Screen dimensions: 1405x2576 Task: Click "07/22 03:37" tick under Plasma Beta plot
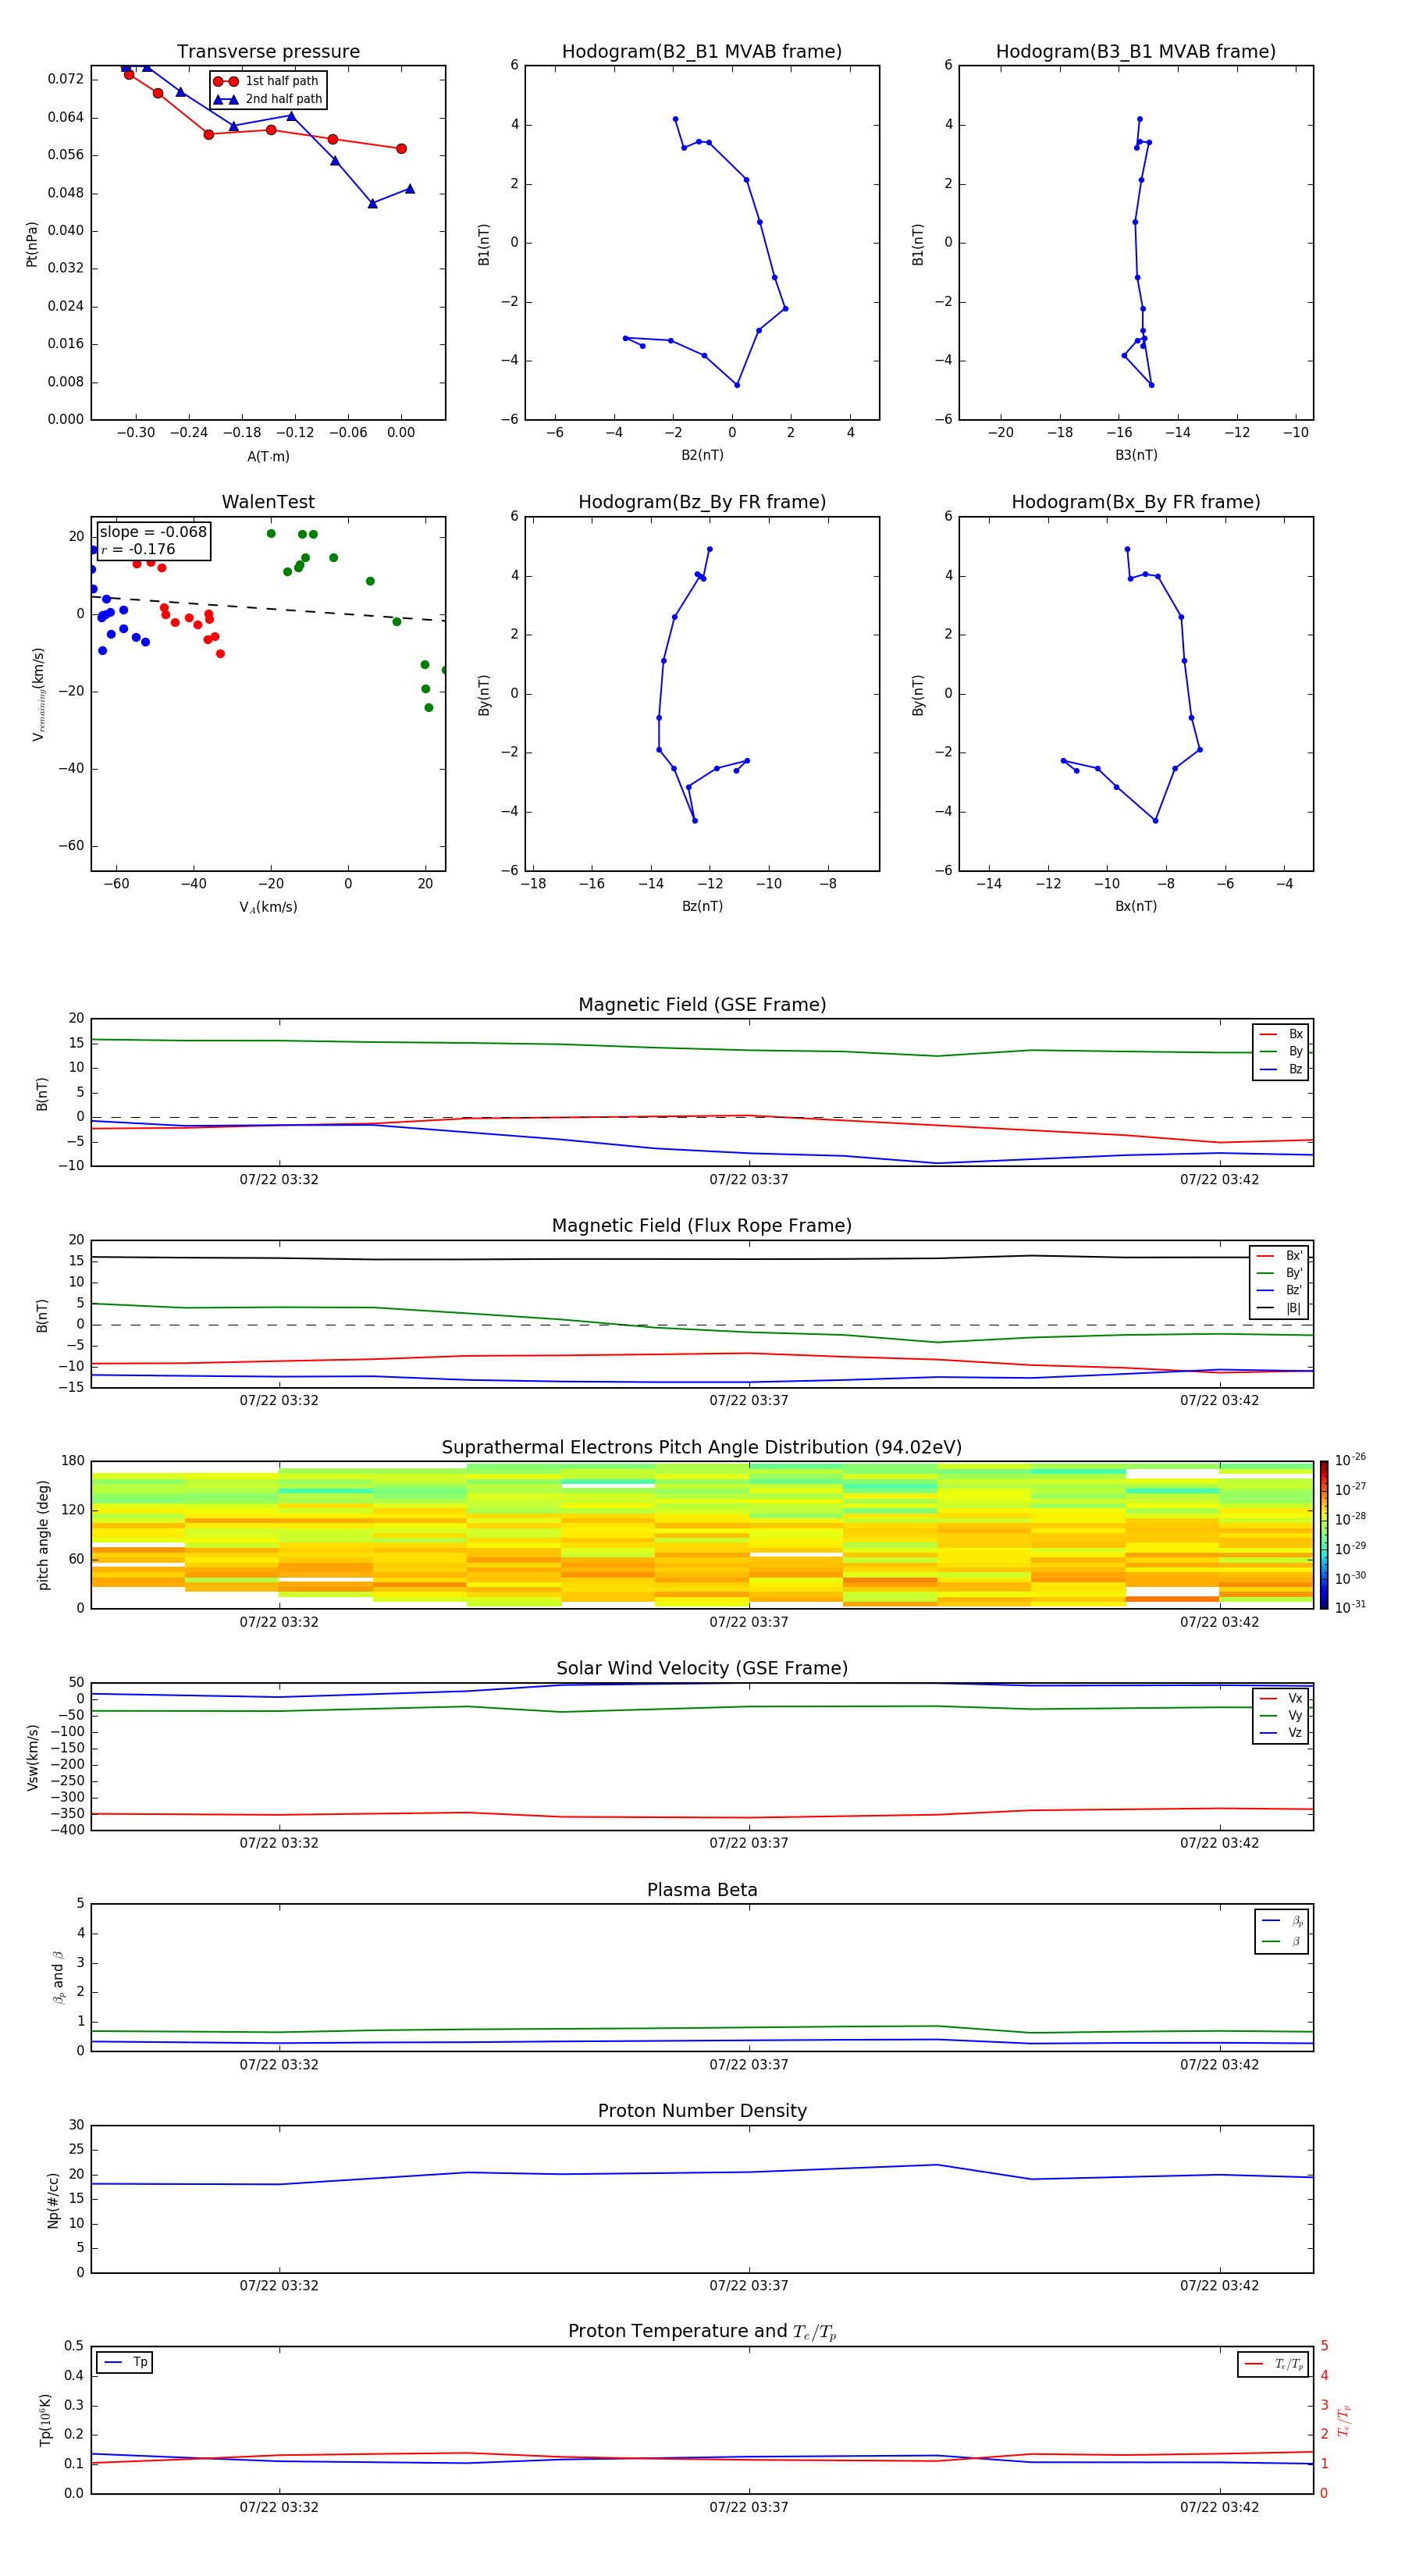749,2065
